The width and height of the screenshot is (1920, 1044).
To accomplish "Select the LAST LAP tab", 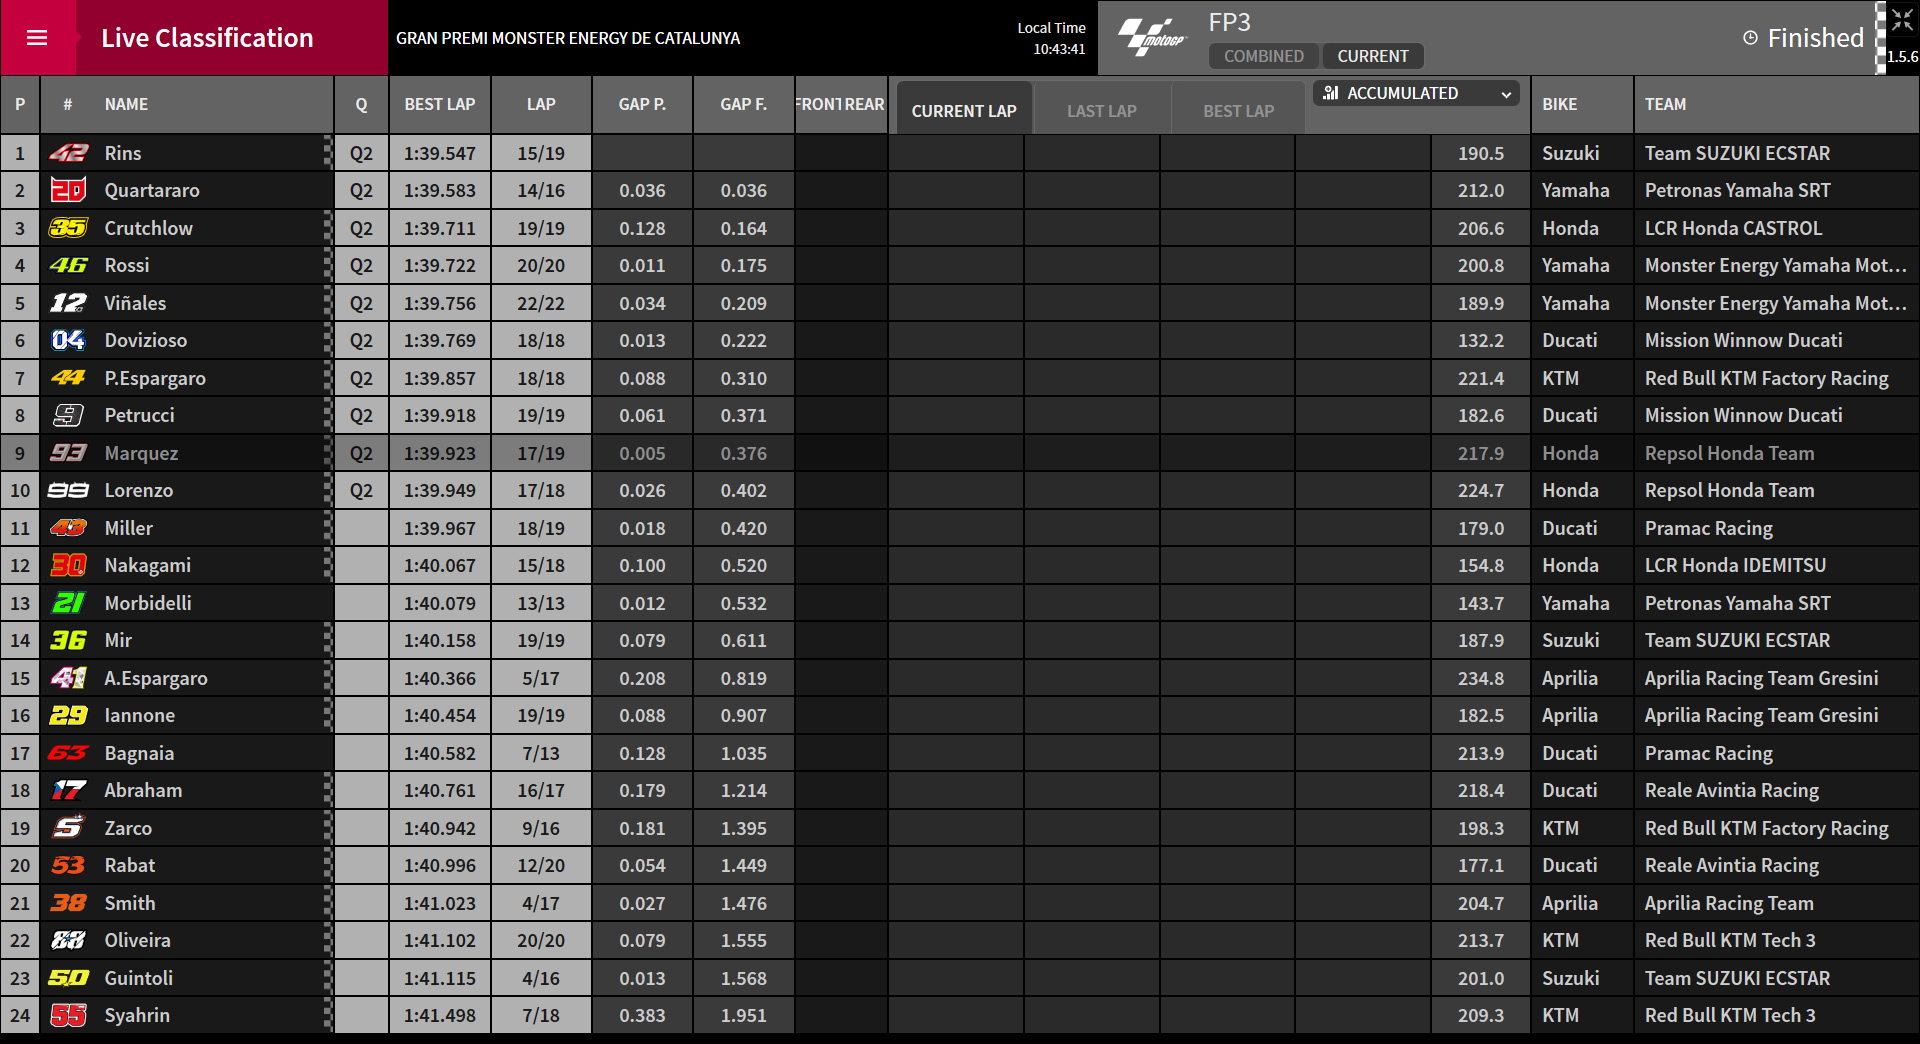I will tap(1102, 110).
